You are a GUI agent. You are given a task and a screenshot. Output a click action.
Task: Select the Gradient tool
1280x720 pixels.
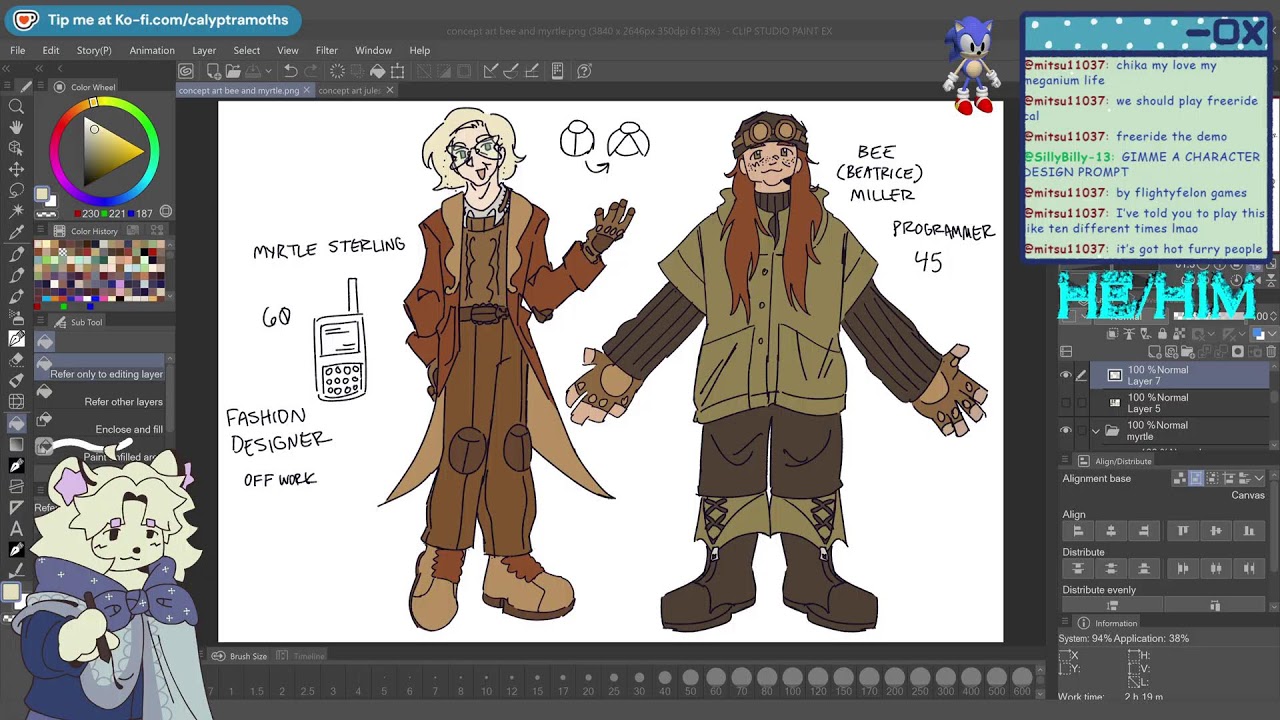point(16,443)
